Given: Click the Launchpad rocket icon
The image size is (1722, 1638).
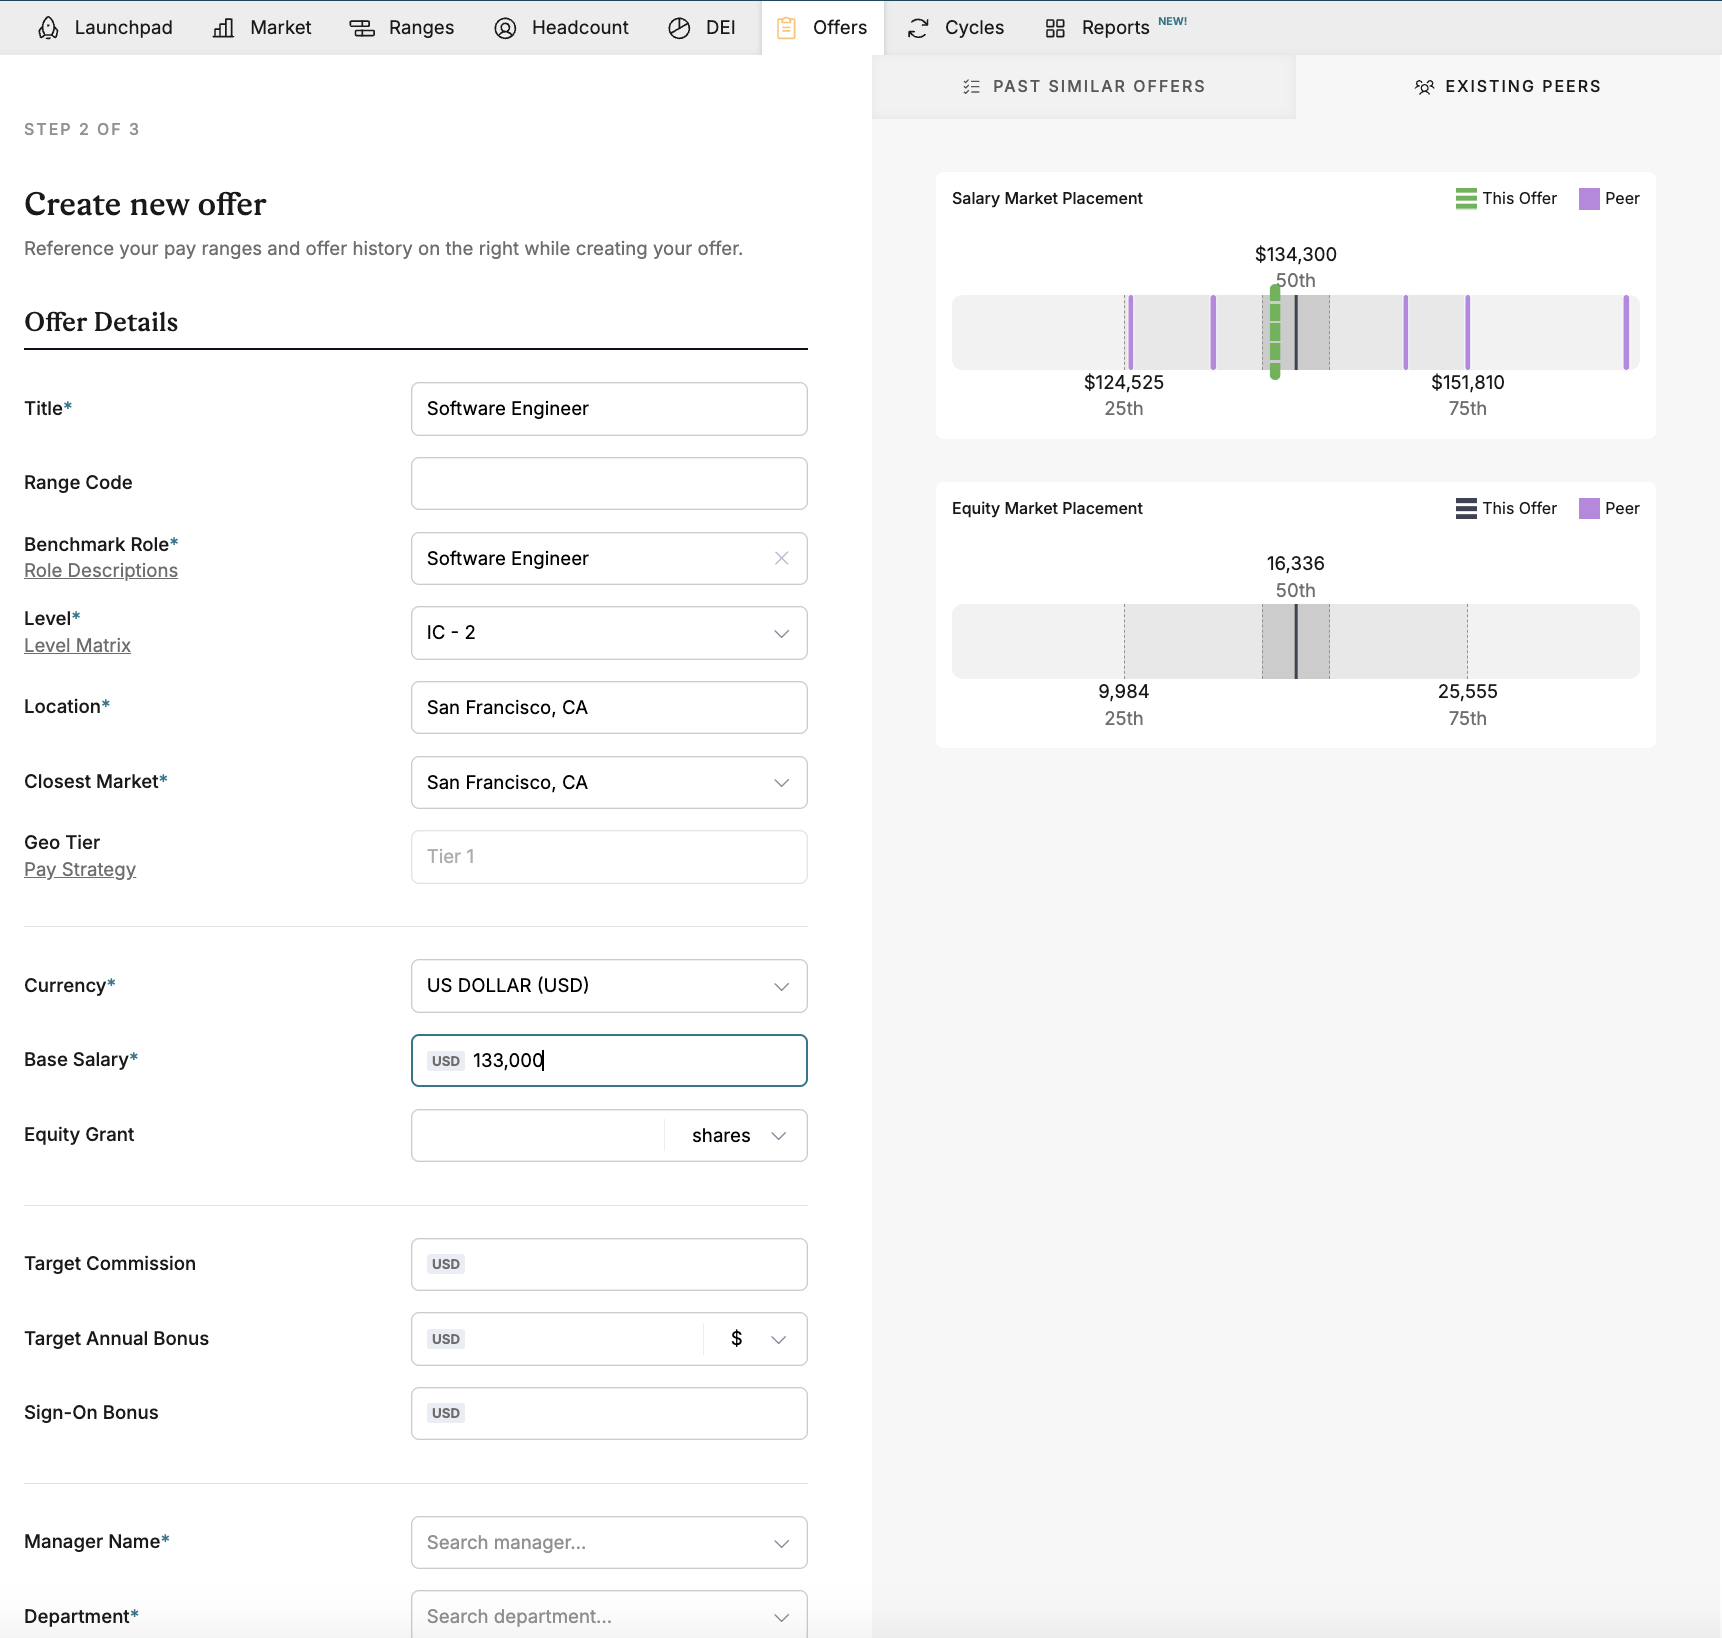Looking at the screenshot, I should [x=48, y=28].
